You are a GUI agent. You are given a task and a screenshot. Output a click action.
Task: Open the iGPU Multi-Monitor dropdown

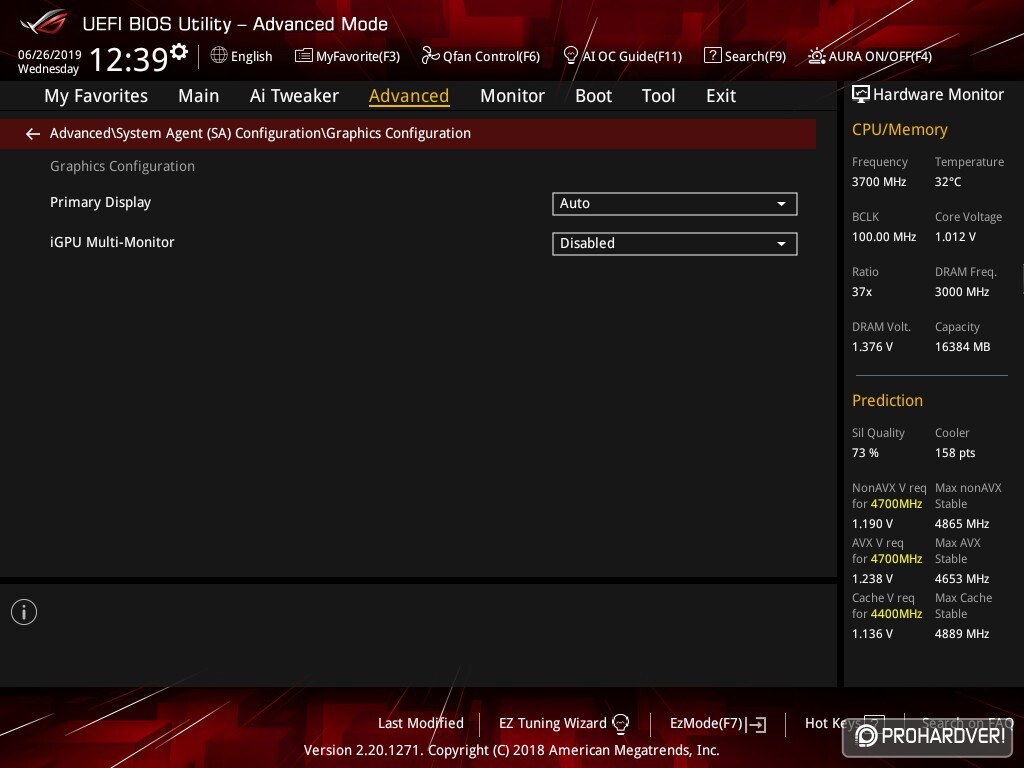pyautogui.click(x=675, y=244)
